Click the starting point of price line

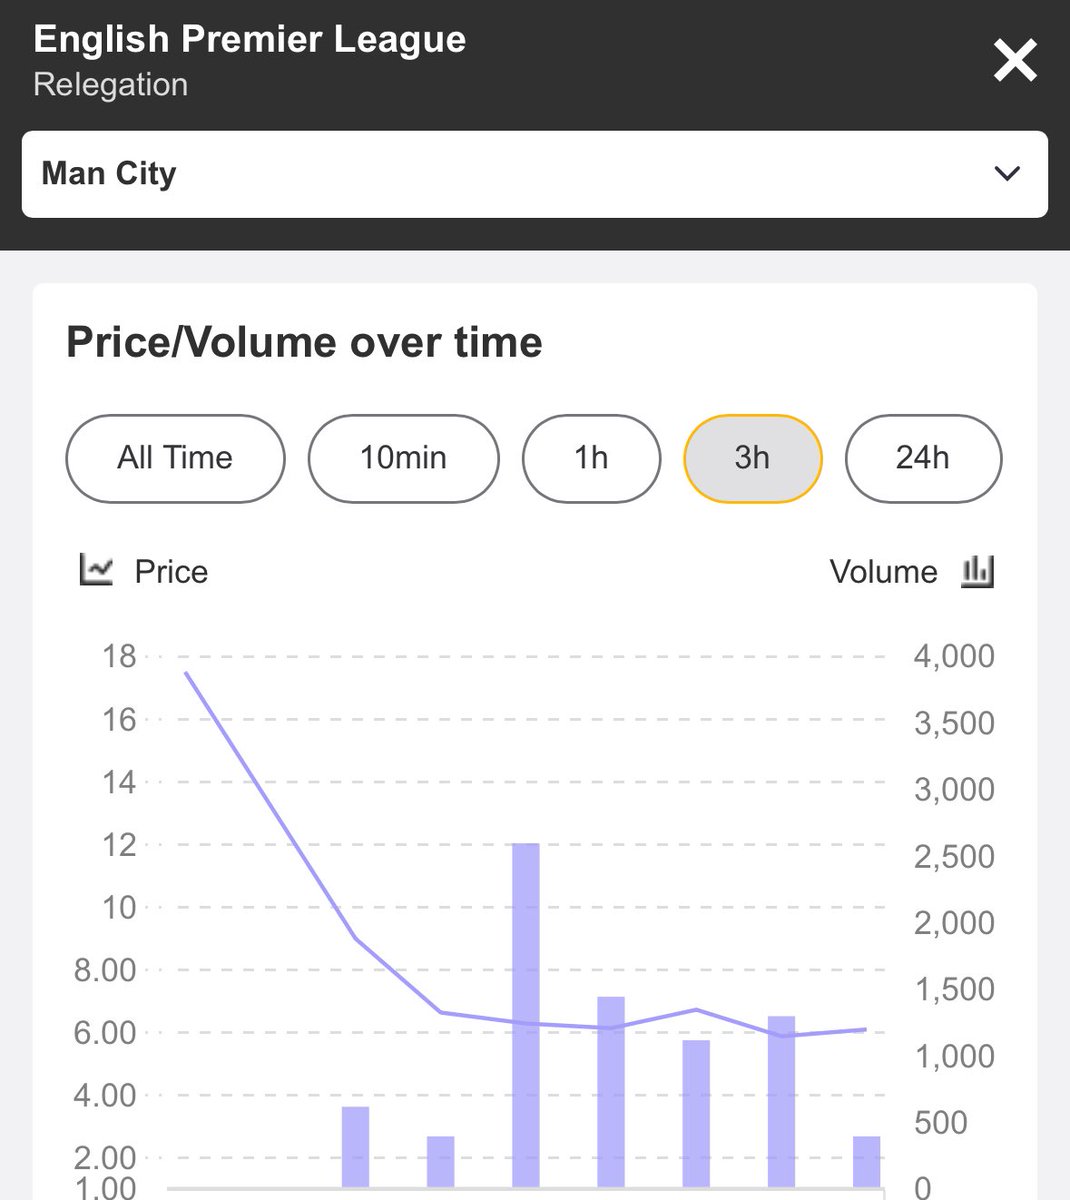[186, 673]
